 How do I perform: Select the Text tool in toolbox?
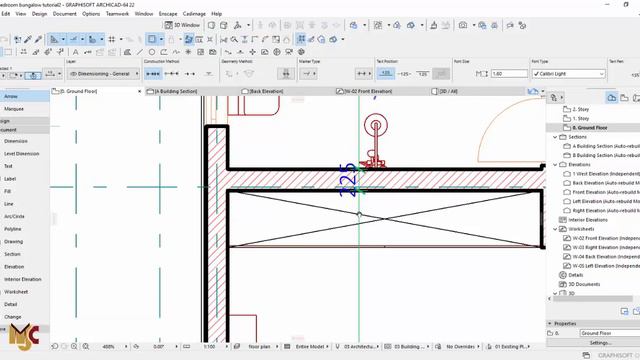tap(24, 166)
